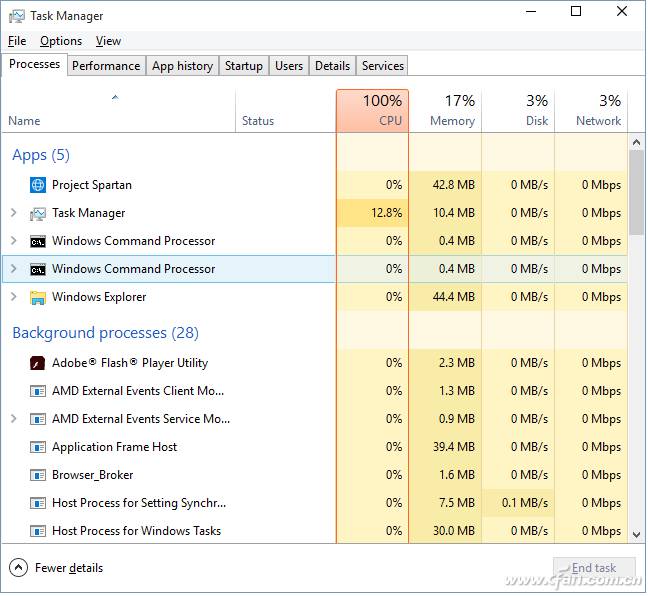This screenshot has width=648, height=596.
Task: Open the View menu
Action: click(108, 41)
